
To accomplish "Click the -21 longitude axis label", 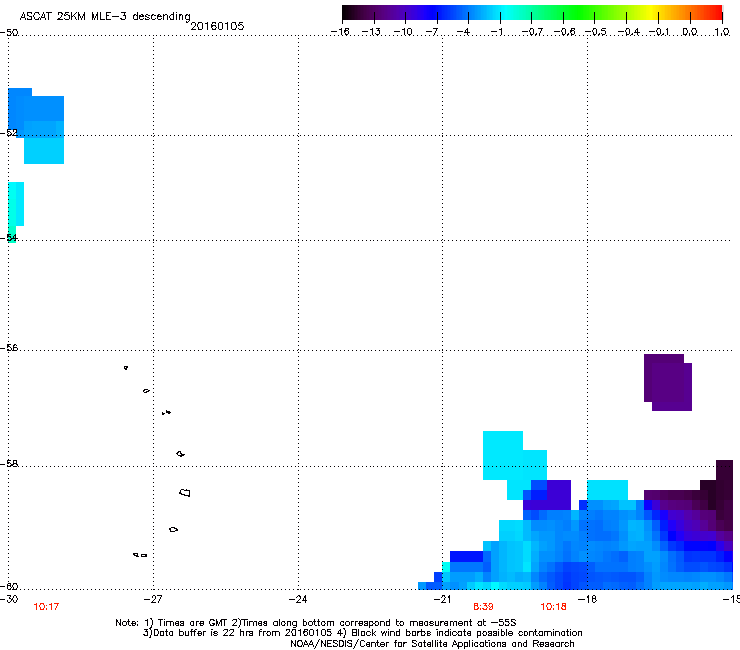I will tap(442, 599).
